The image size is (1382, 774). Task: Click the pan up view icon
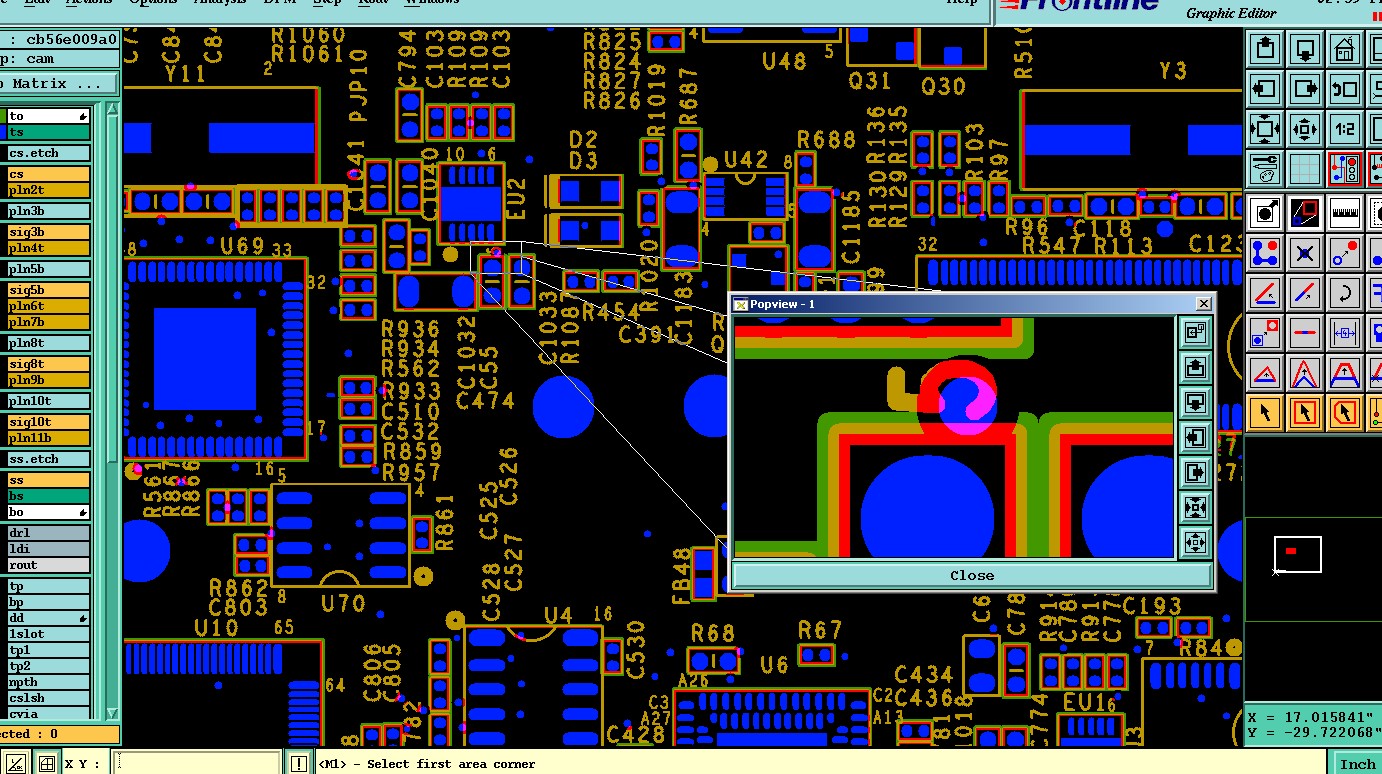point(1265,48)
